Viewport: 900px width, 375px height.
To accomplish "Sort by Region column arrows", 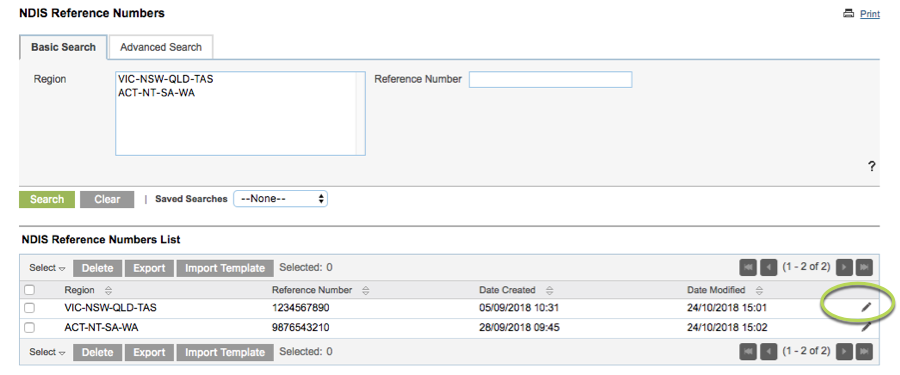I will click(109, 290).
